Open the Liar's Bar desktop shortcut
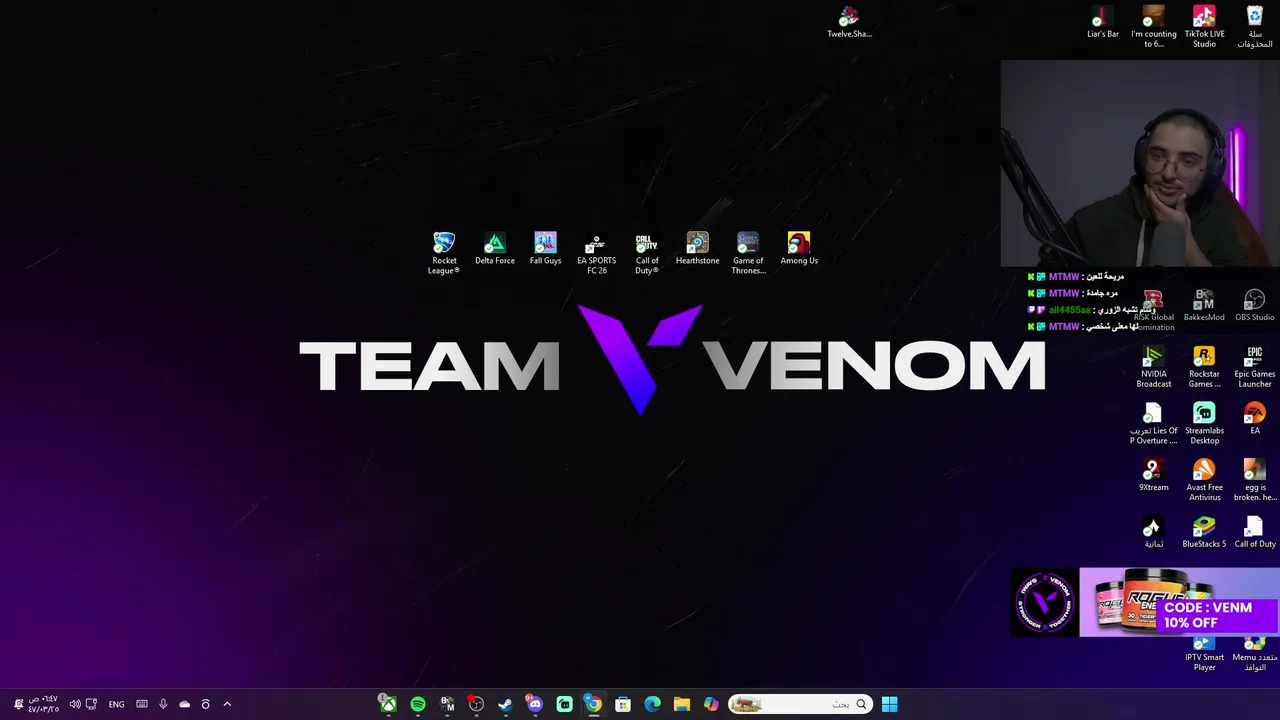This screenshot has width=1280, height=720. (1103, 22)
